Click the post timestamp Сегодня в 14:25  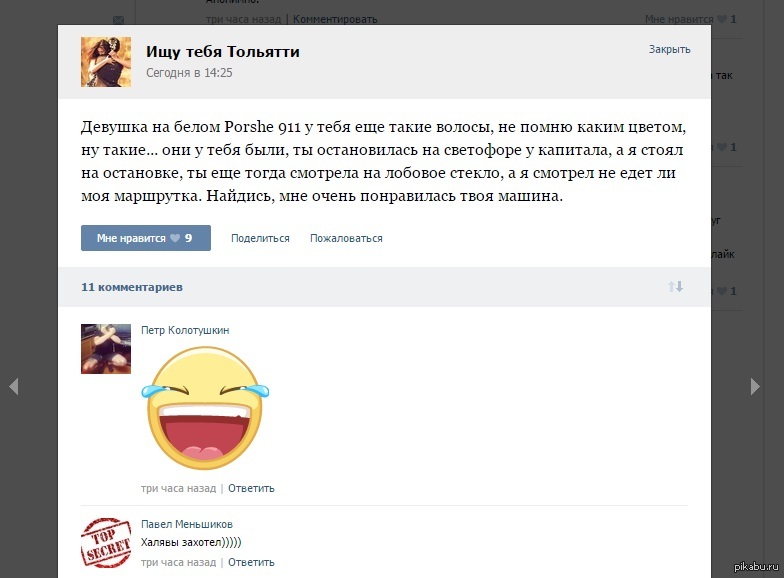click(x=189, y=72)
